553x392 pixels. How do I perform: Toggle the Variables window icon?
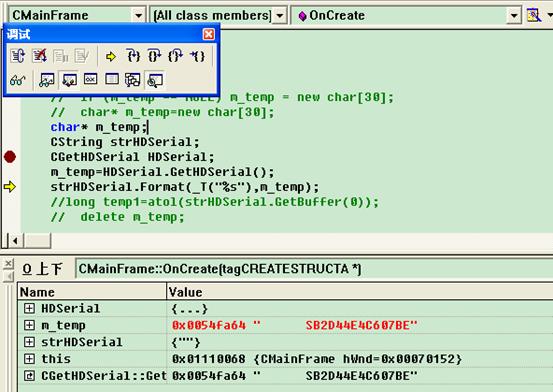pos(69,80)
